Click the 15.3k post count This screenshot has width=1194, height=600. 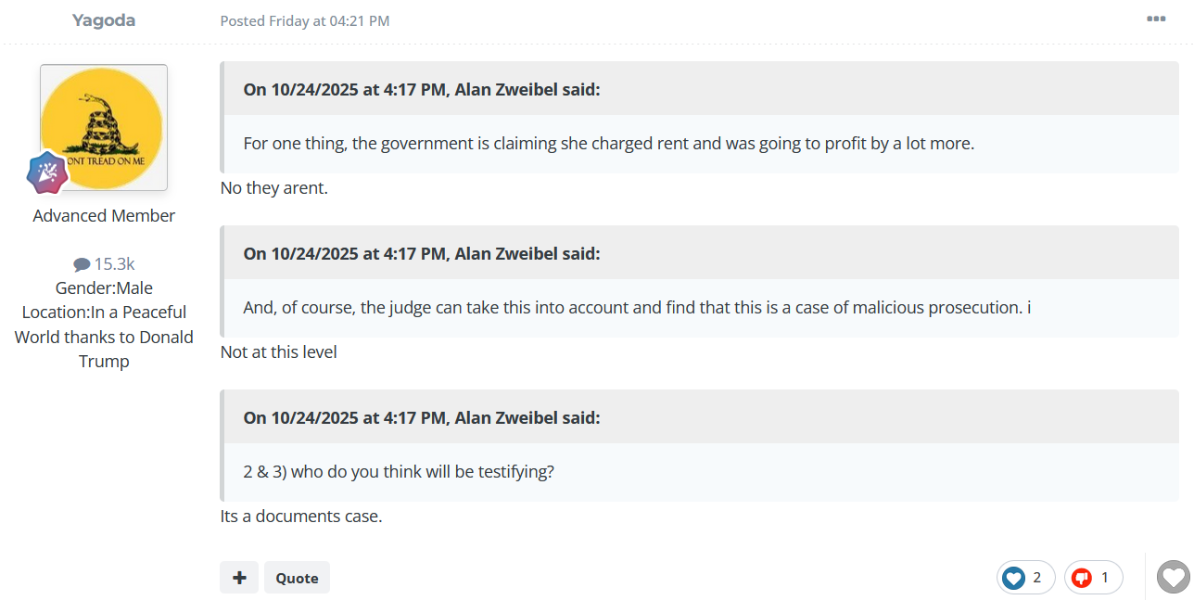[x=114, y=264]
